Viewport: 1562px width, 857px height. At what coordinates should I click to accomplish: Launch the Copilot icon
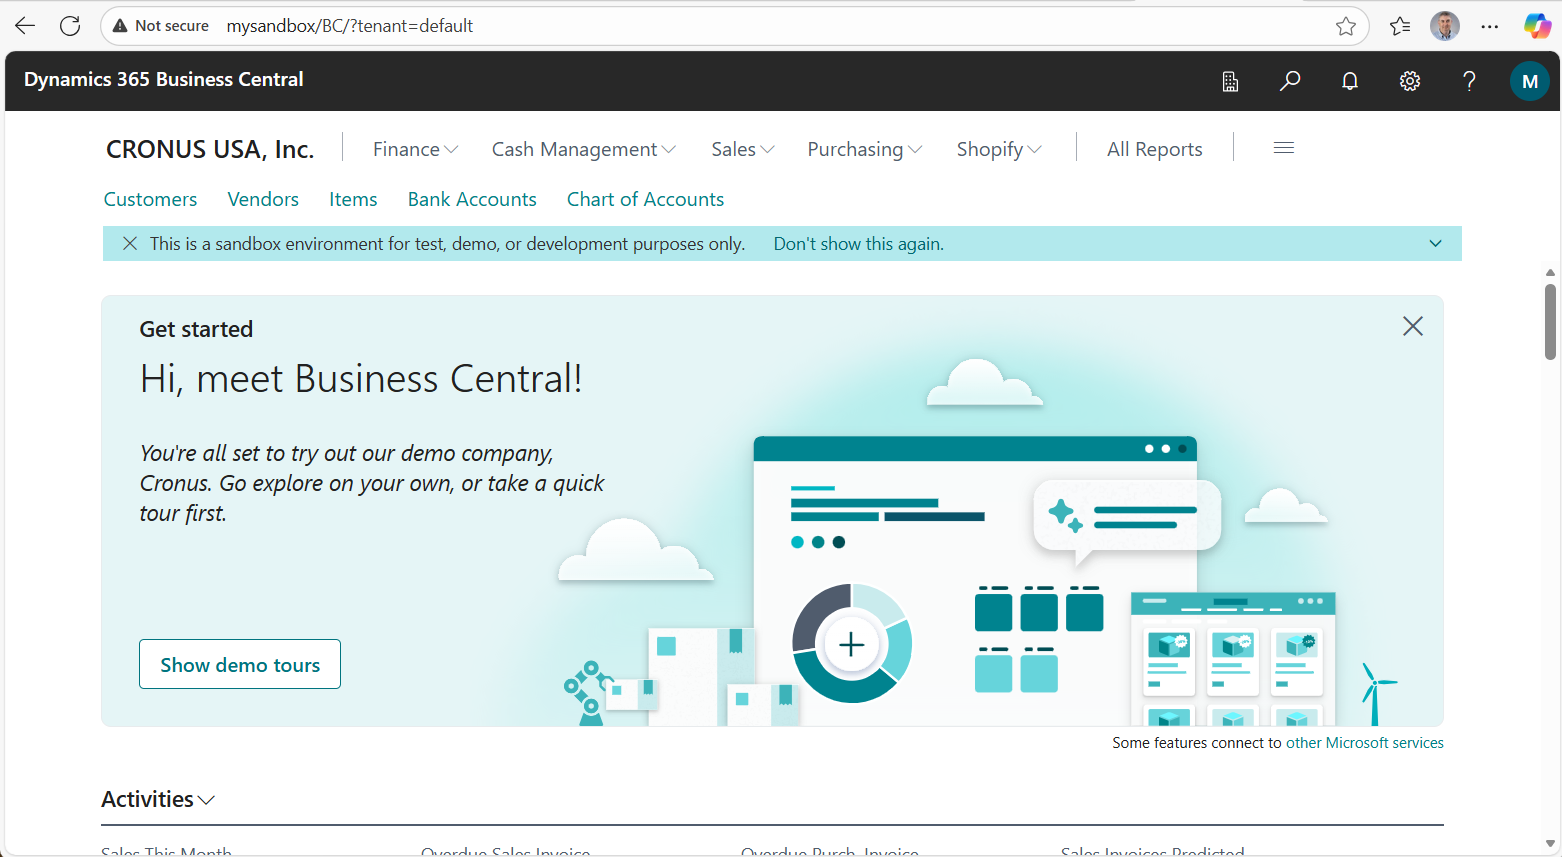1537,26
